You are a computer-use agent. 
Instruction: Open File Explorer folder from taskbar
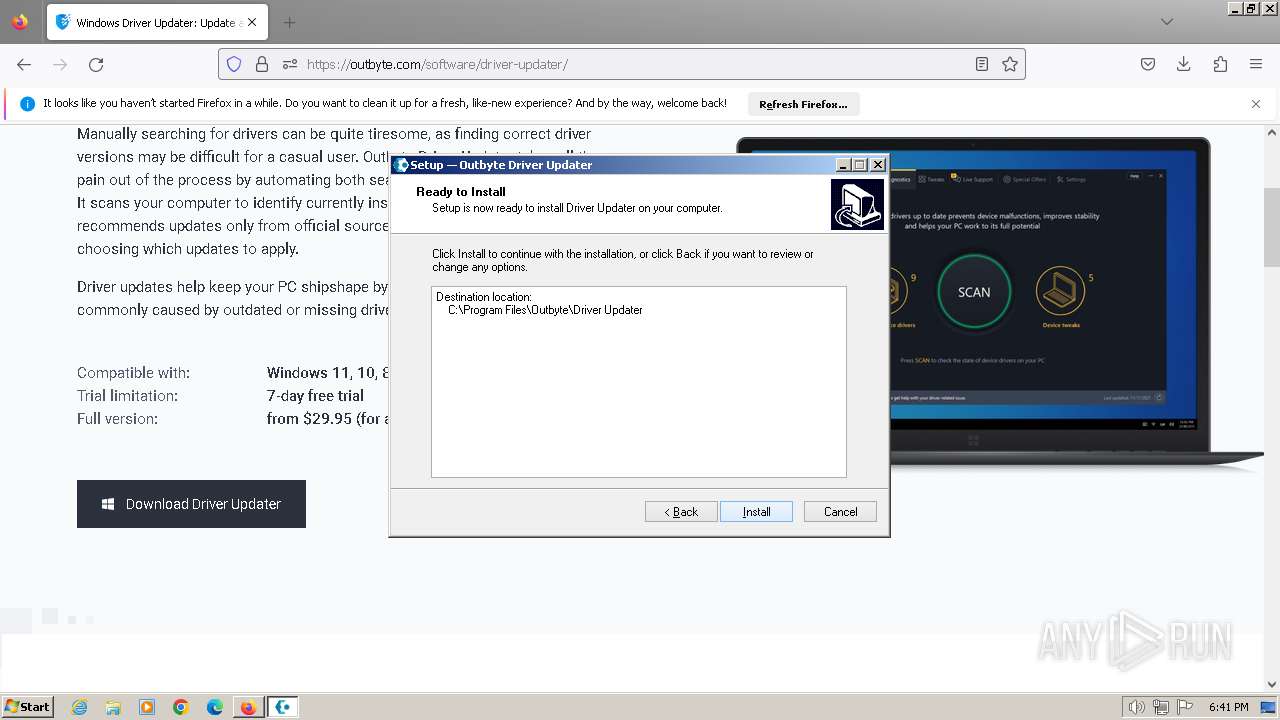pyautogui.click(x=113, y=707)
